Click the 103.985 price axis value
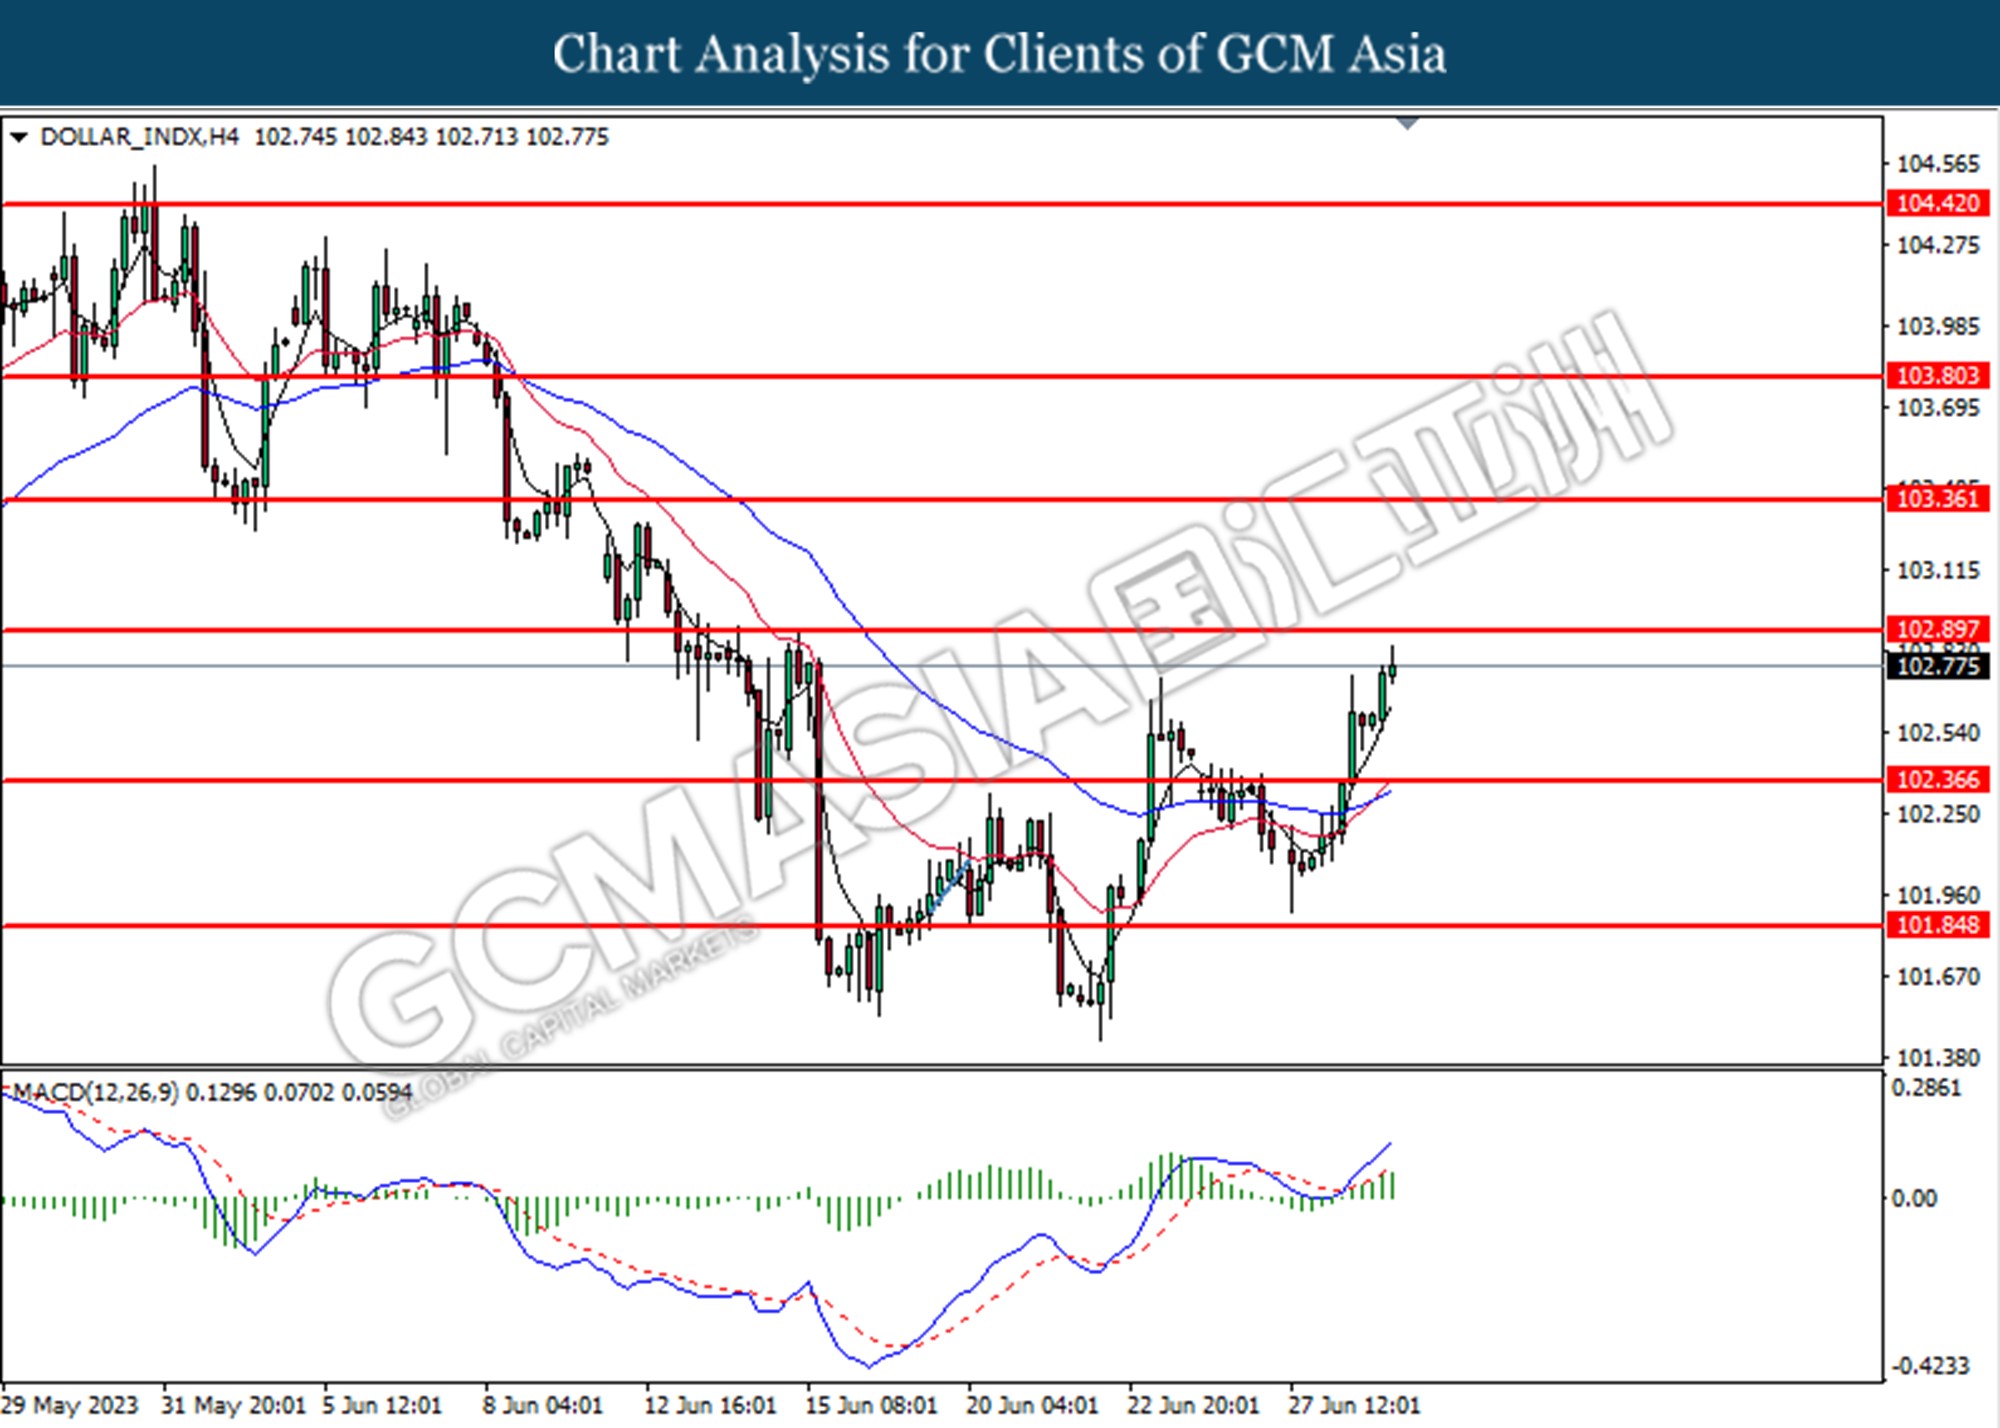This screenshot has height=1428, width=2000. 1938,326
